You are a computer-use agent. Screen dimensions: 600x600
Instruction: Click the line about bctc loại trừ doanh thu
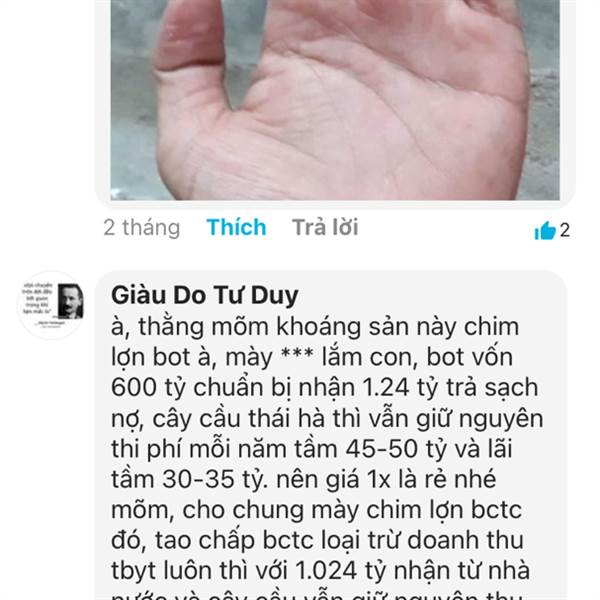318,540
